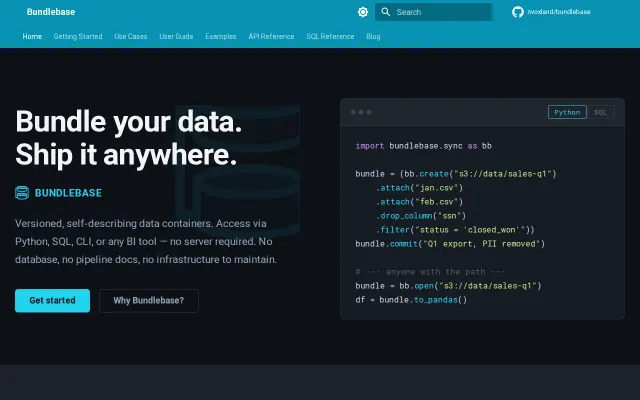Select the Python code sample toggle
Image resolution: width=640 pixels, height=400 pixels.
(567, 112)
